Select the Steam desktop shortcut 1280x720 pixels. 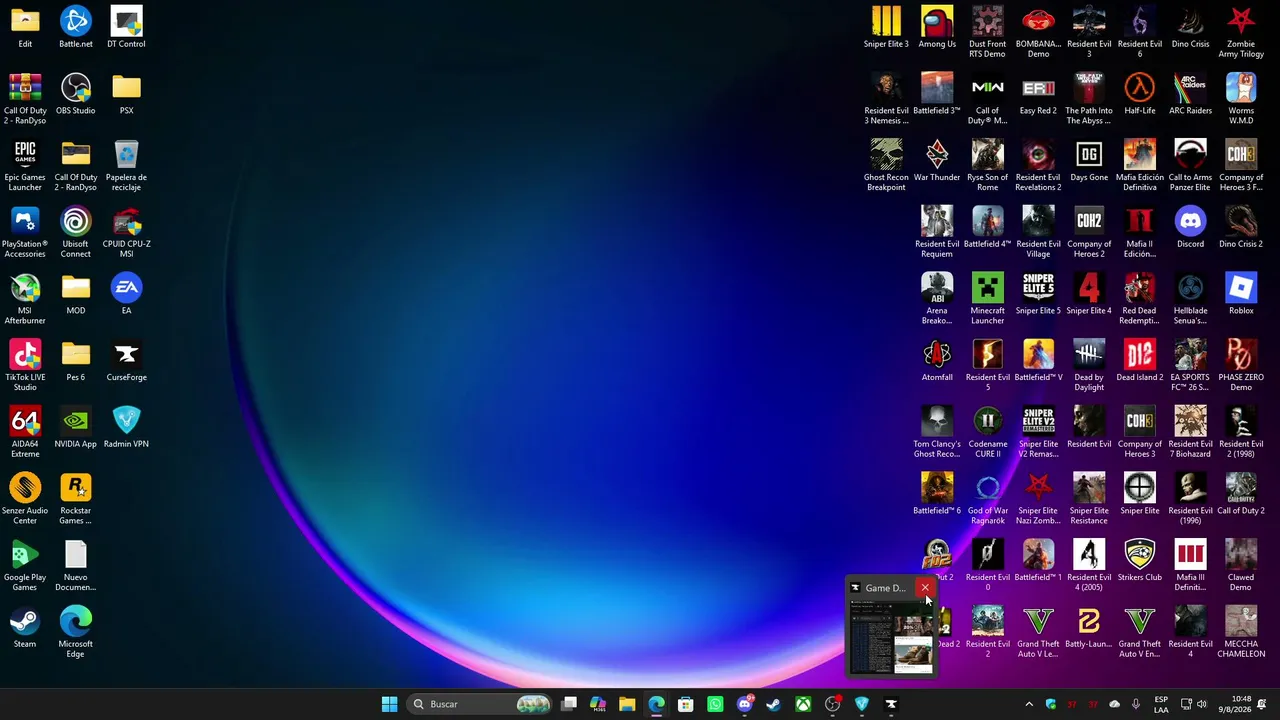coord(25,627)
